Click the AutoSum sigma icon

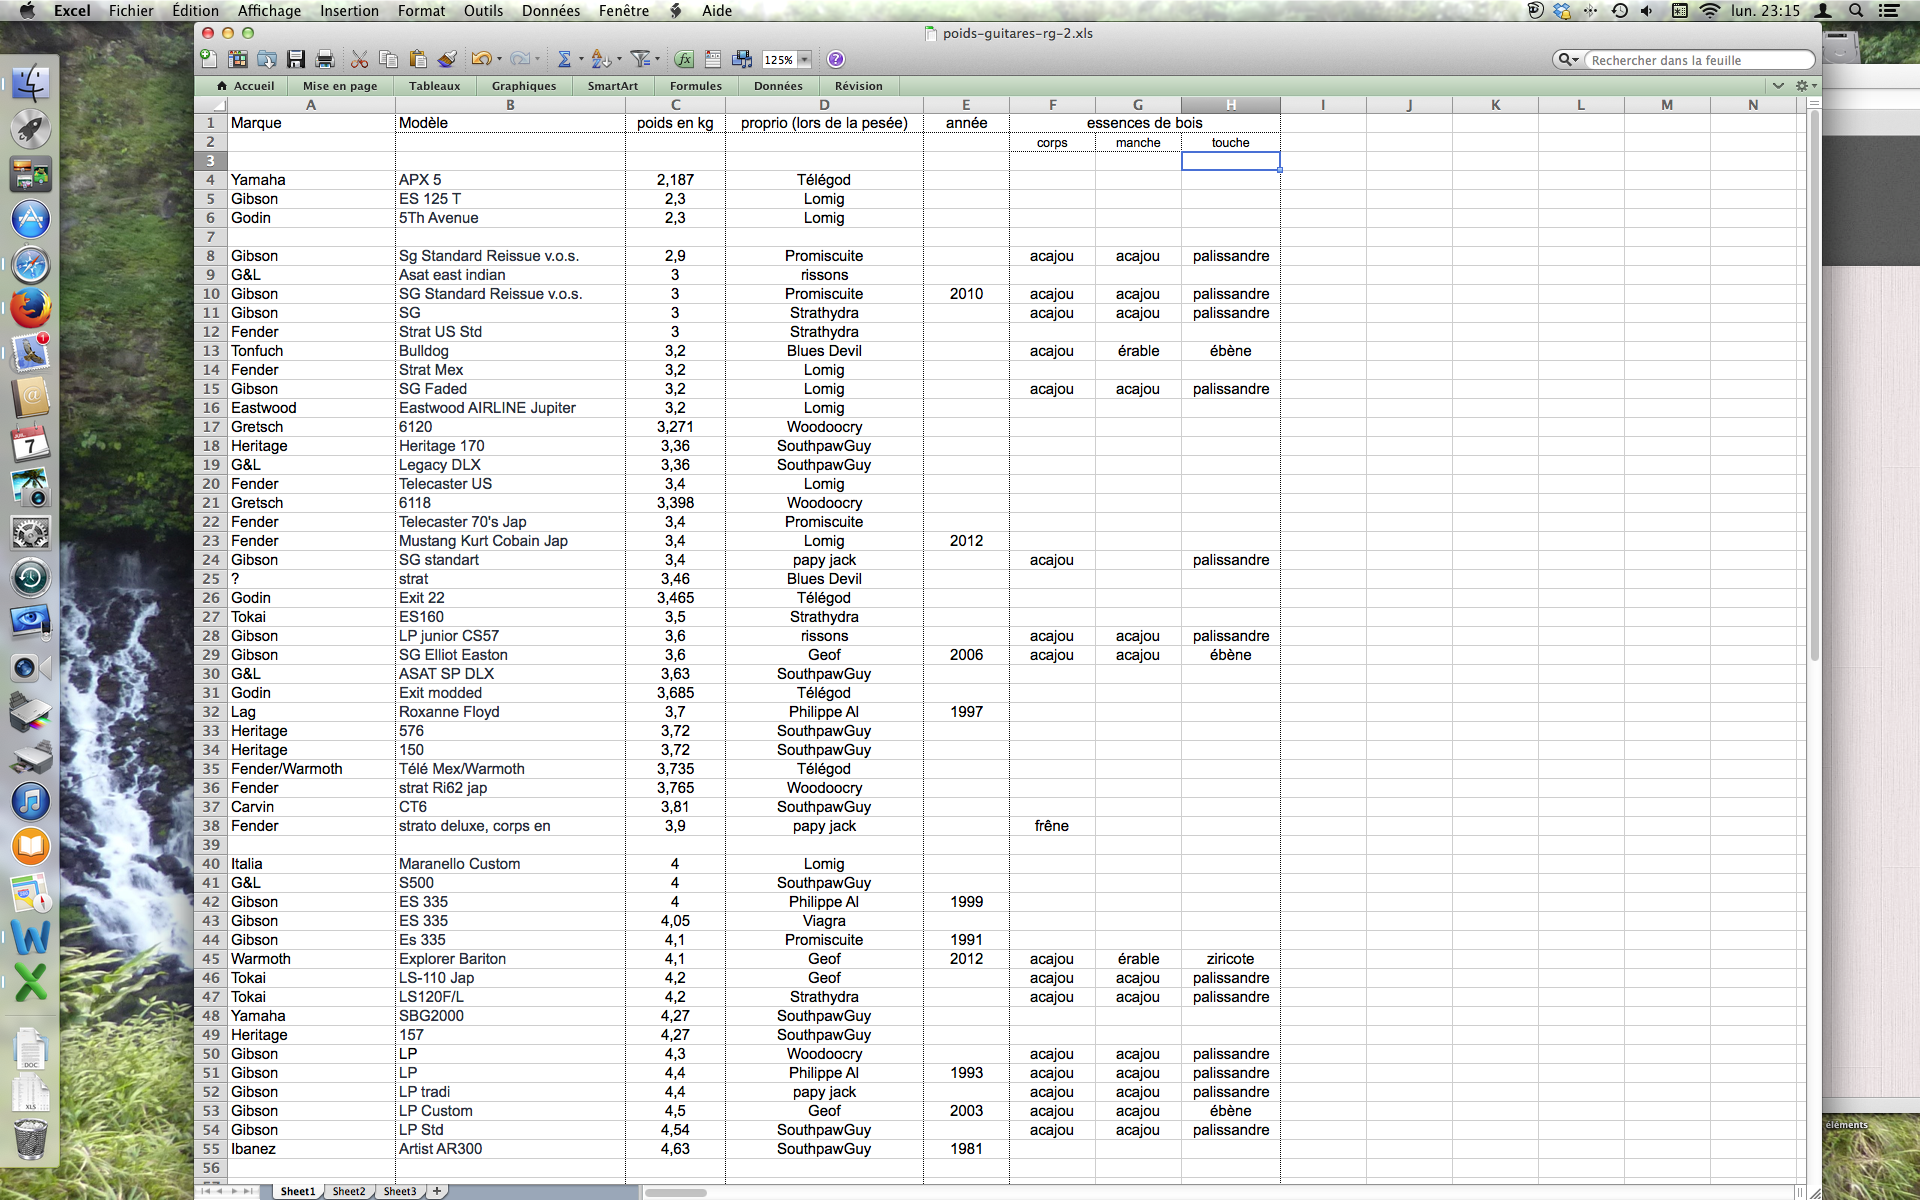[x=564, y=59]
